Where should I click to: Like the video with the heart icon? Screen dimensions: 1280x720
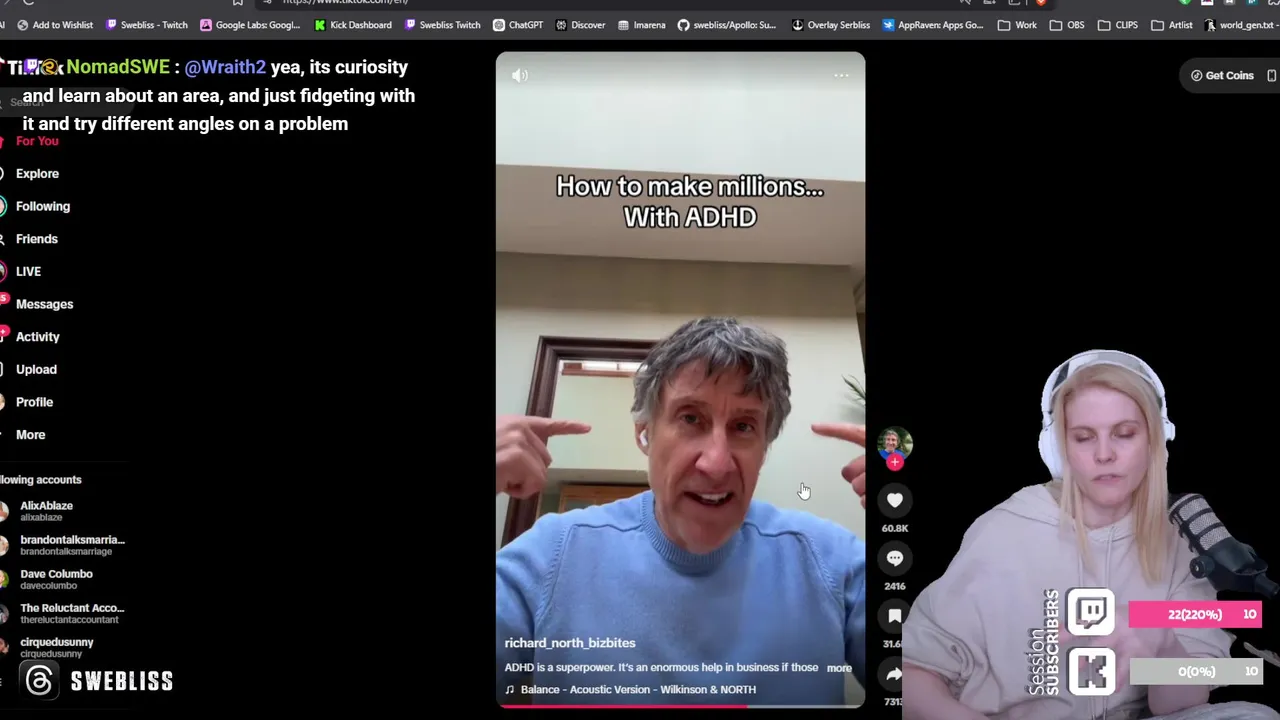coord(895,500)
